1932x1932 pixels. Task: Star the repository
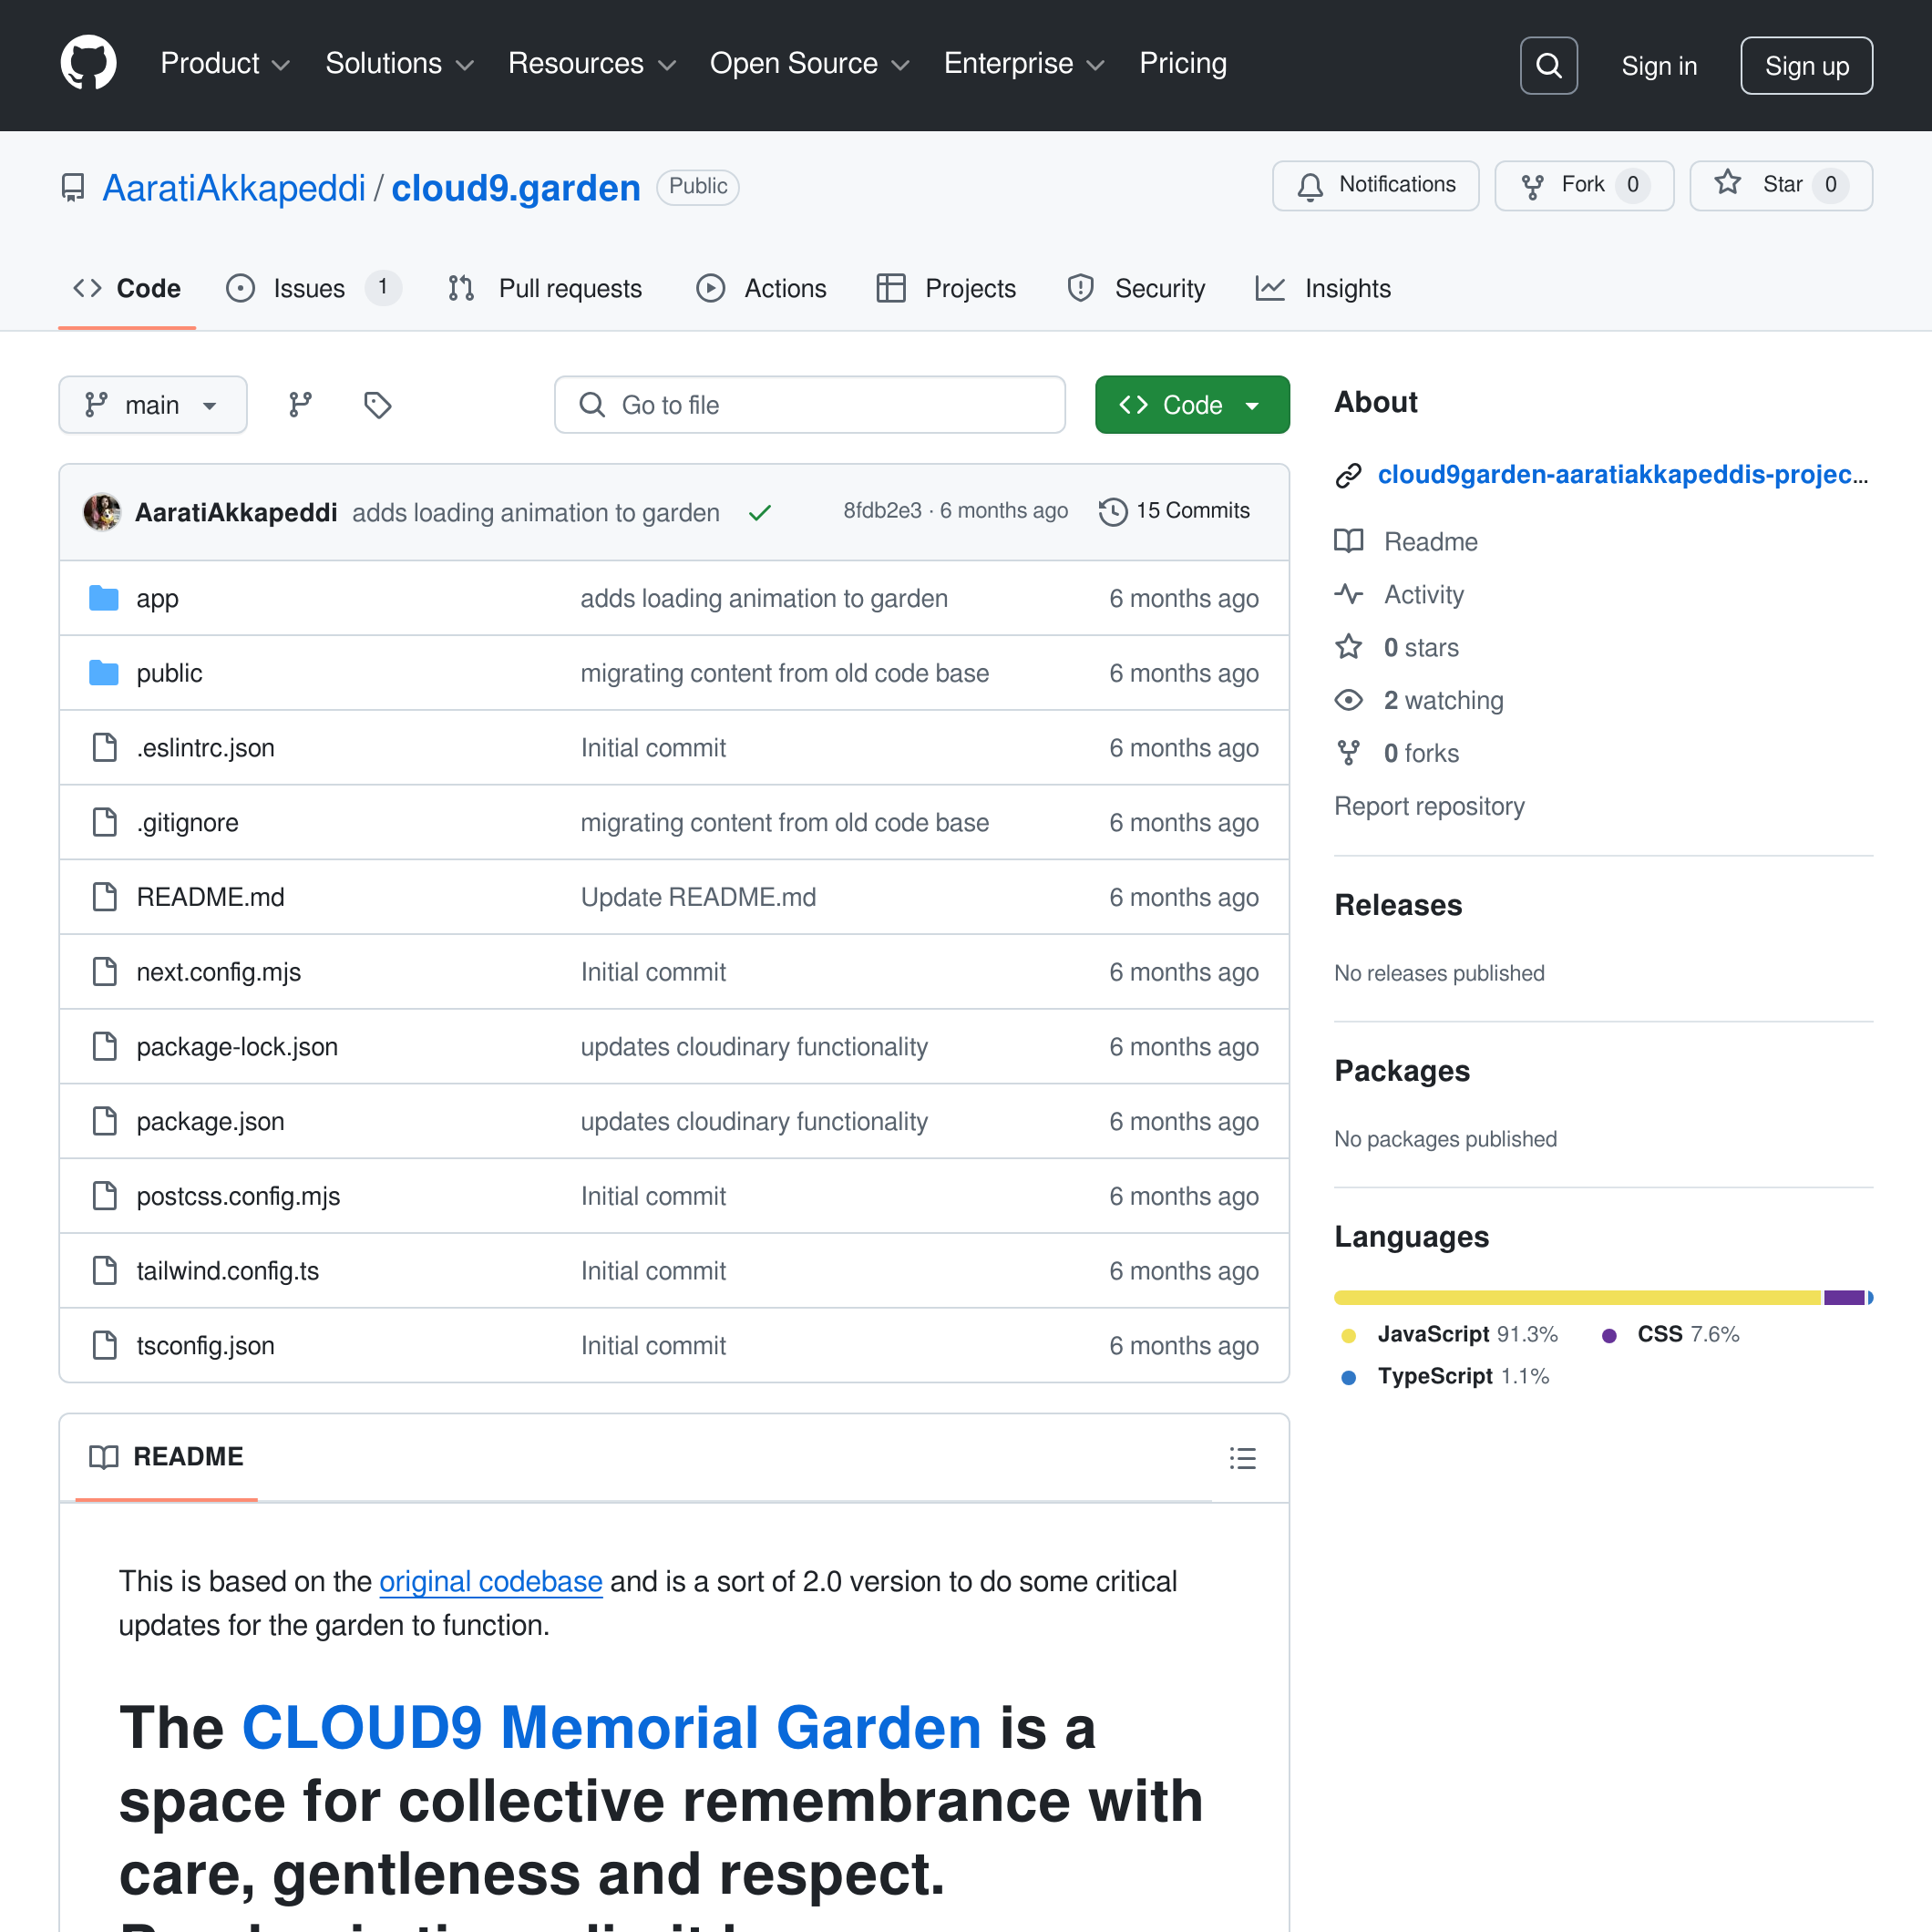1780,185
